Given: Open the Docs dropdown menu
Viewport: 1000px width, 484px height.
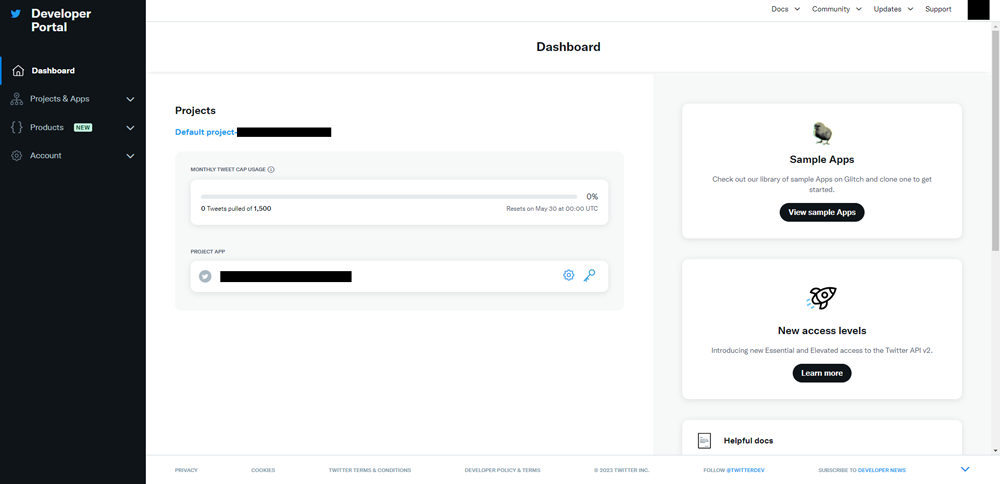Looking at the screenshot, I should click(786, 9).
